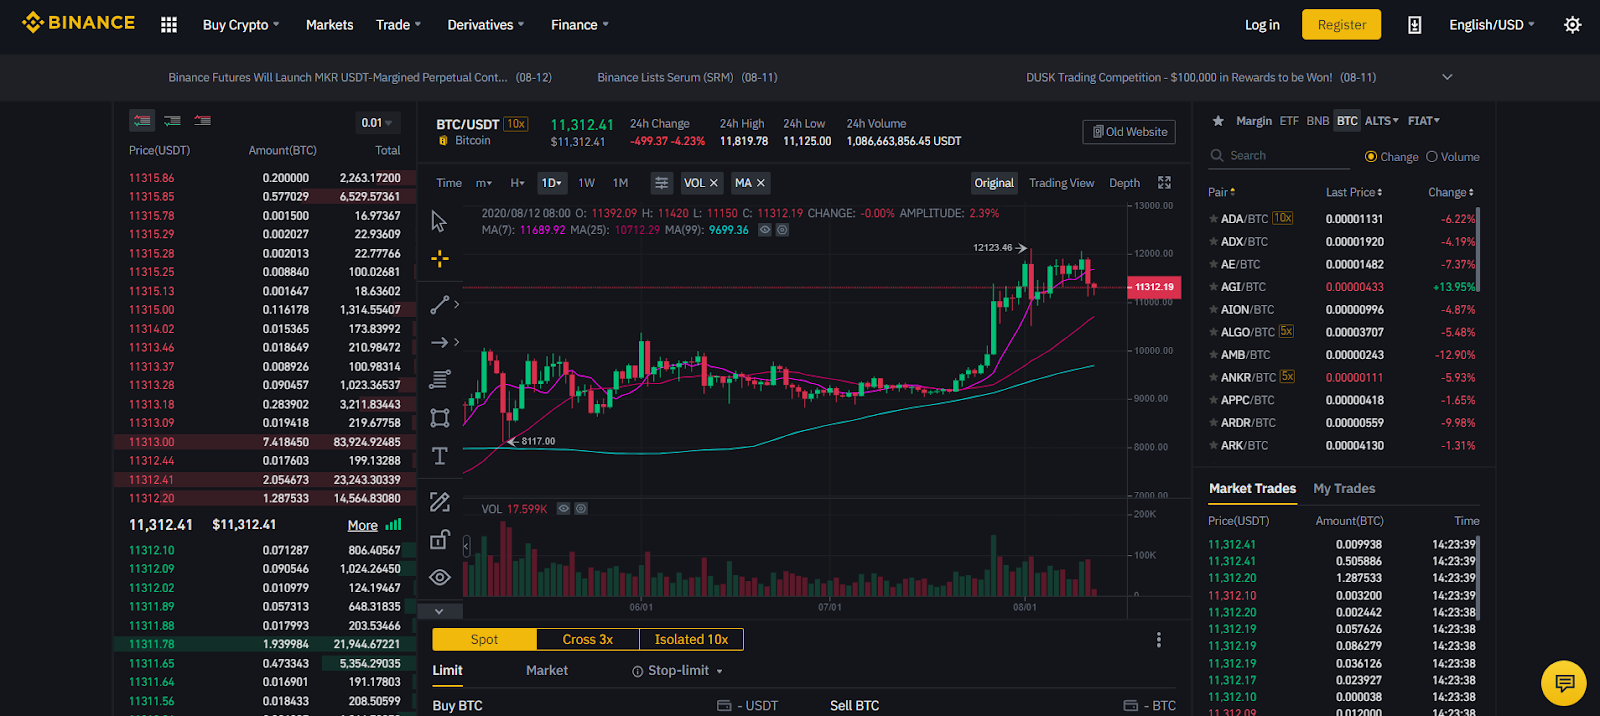Open chart indicator settings sliders icon
The image size is (1600, 716).
[661, 183]
